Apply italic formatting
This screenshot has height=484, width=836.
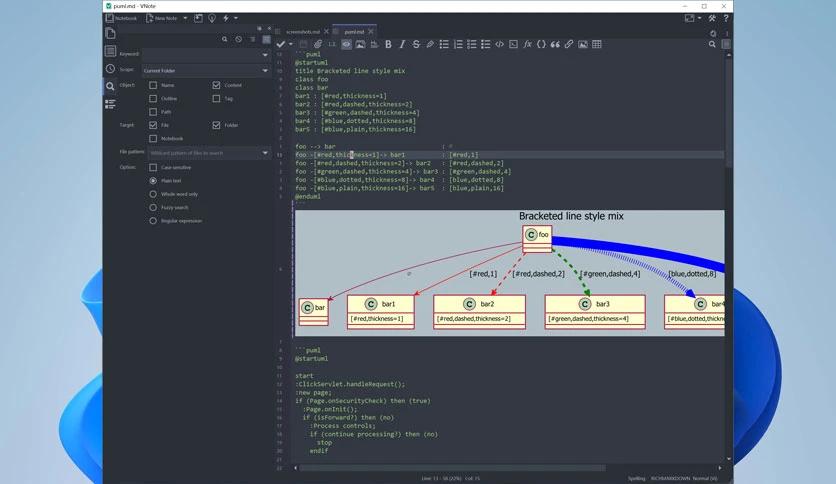(x=402, y=44)
